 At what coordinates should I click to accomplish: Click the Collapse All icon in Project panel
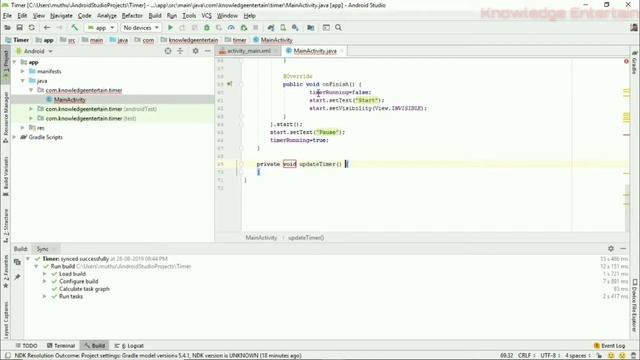[x=180, y=51]
